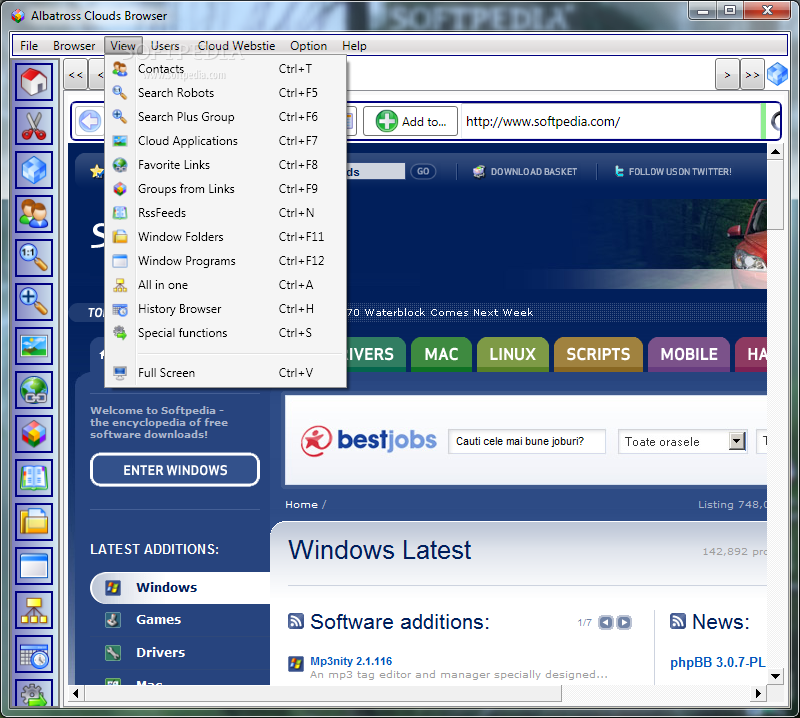Click the URL address field
The width and height of the screenshot is (800, 718).
[x=611, y=121]
